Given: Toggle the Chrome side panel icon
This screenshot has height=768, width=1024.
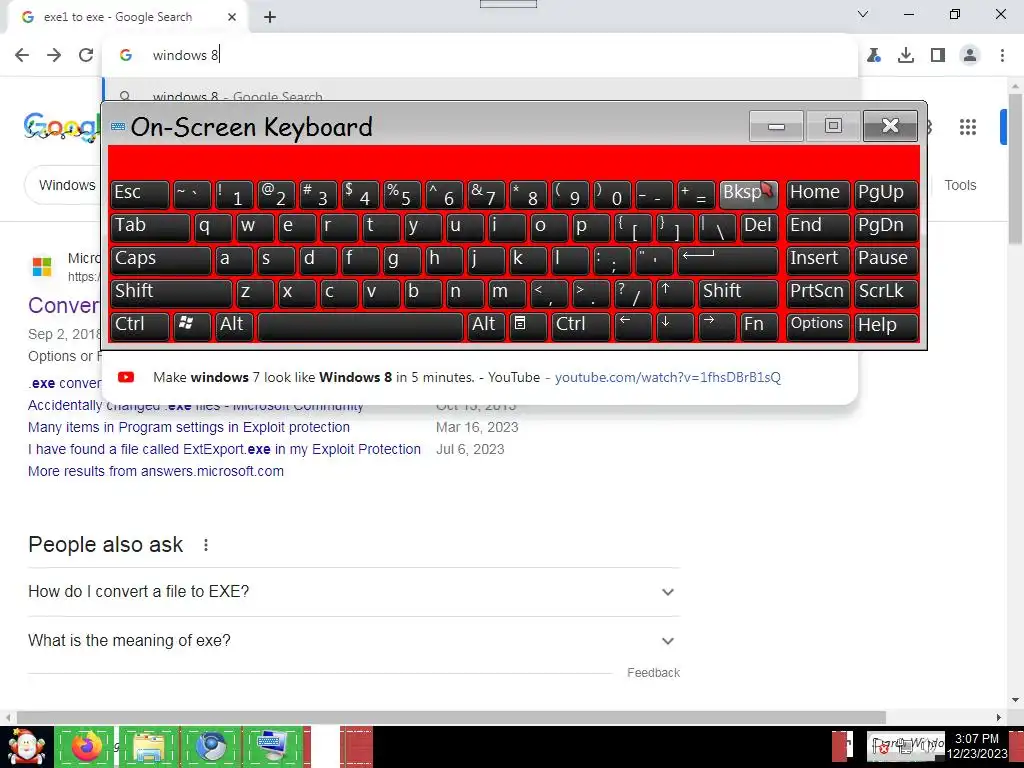Looking at the screenshot, I should tap(938, 55).
